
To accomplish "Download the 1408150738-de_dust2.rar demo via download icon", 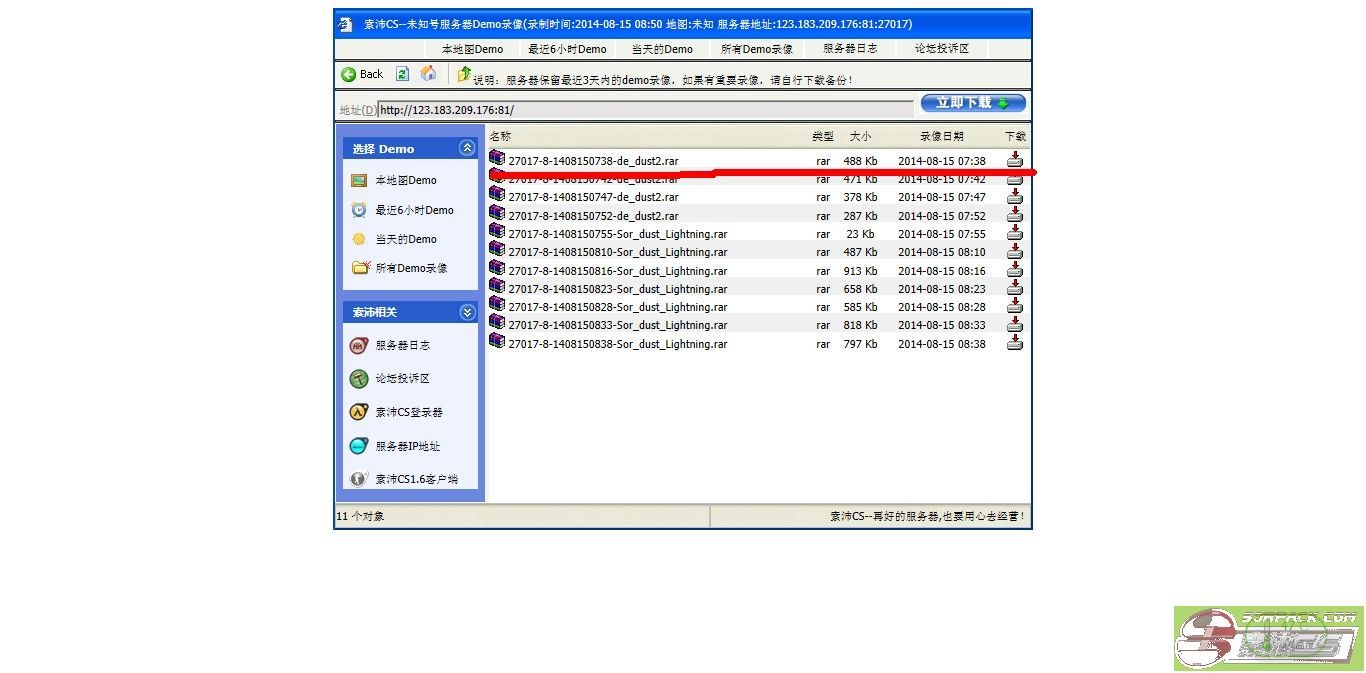I will [x=1015, y=160].
